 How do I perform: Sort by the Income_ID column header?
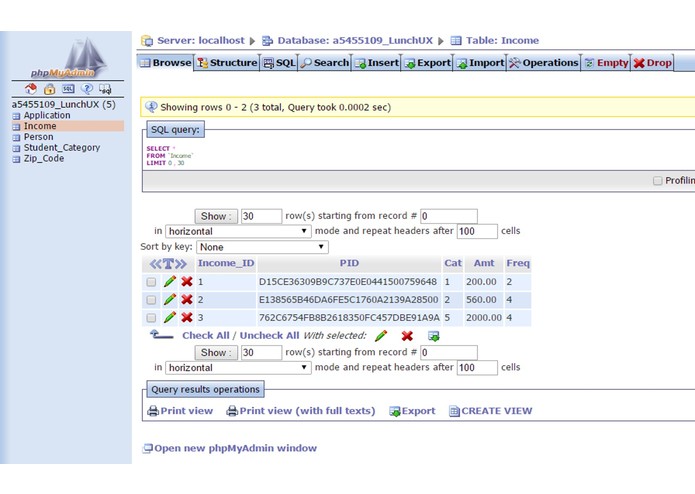pos(226,263)
